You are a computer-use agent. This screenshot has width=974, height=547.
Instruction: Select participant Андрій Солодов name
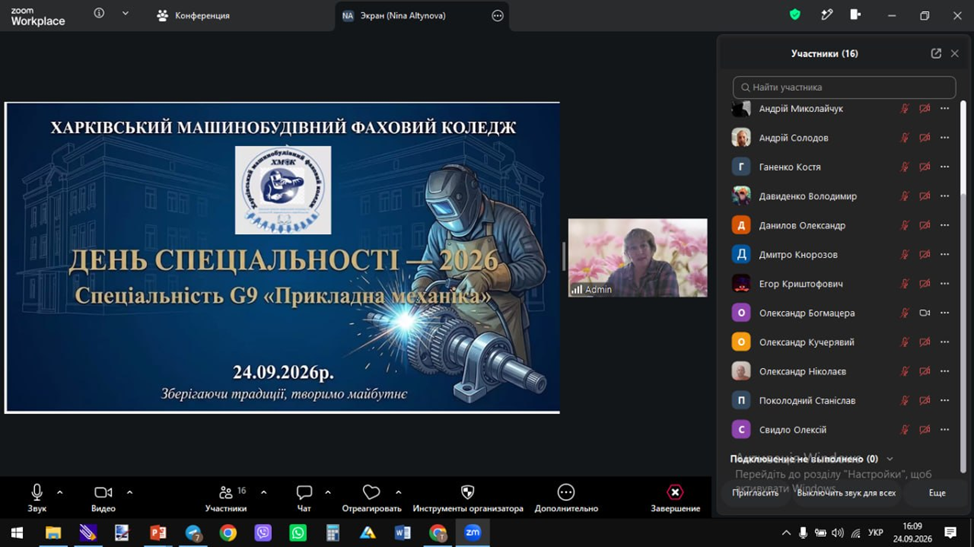[x=793, y=138]
